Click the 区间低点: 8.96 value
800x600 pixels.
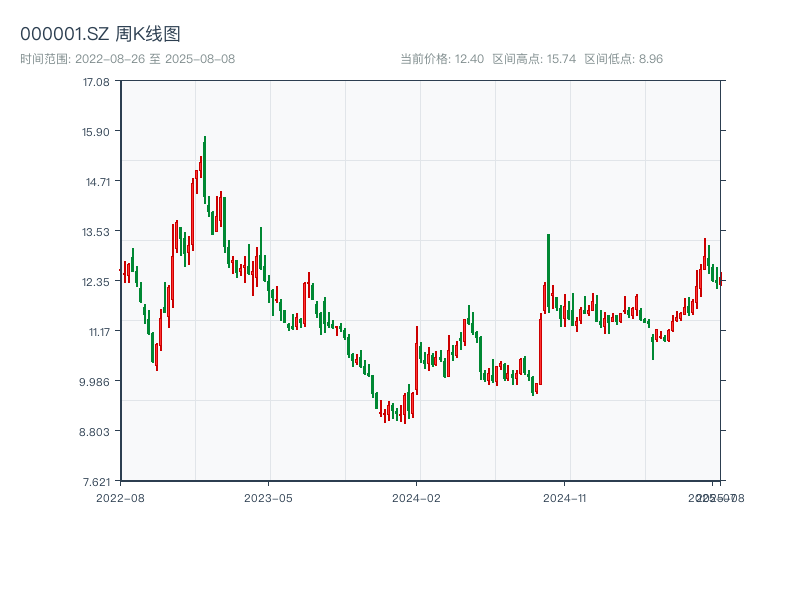tap(623, 59)
